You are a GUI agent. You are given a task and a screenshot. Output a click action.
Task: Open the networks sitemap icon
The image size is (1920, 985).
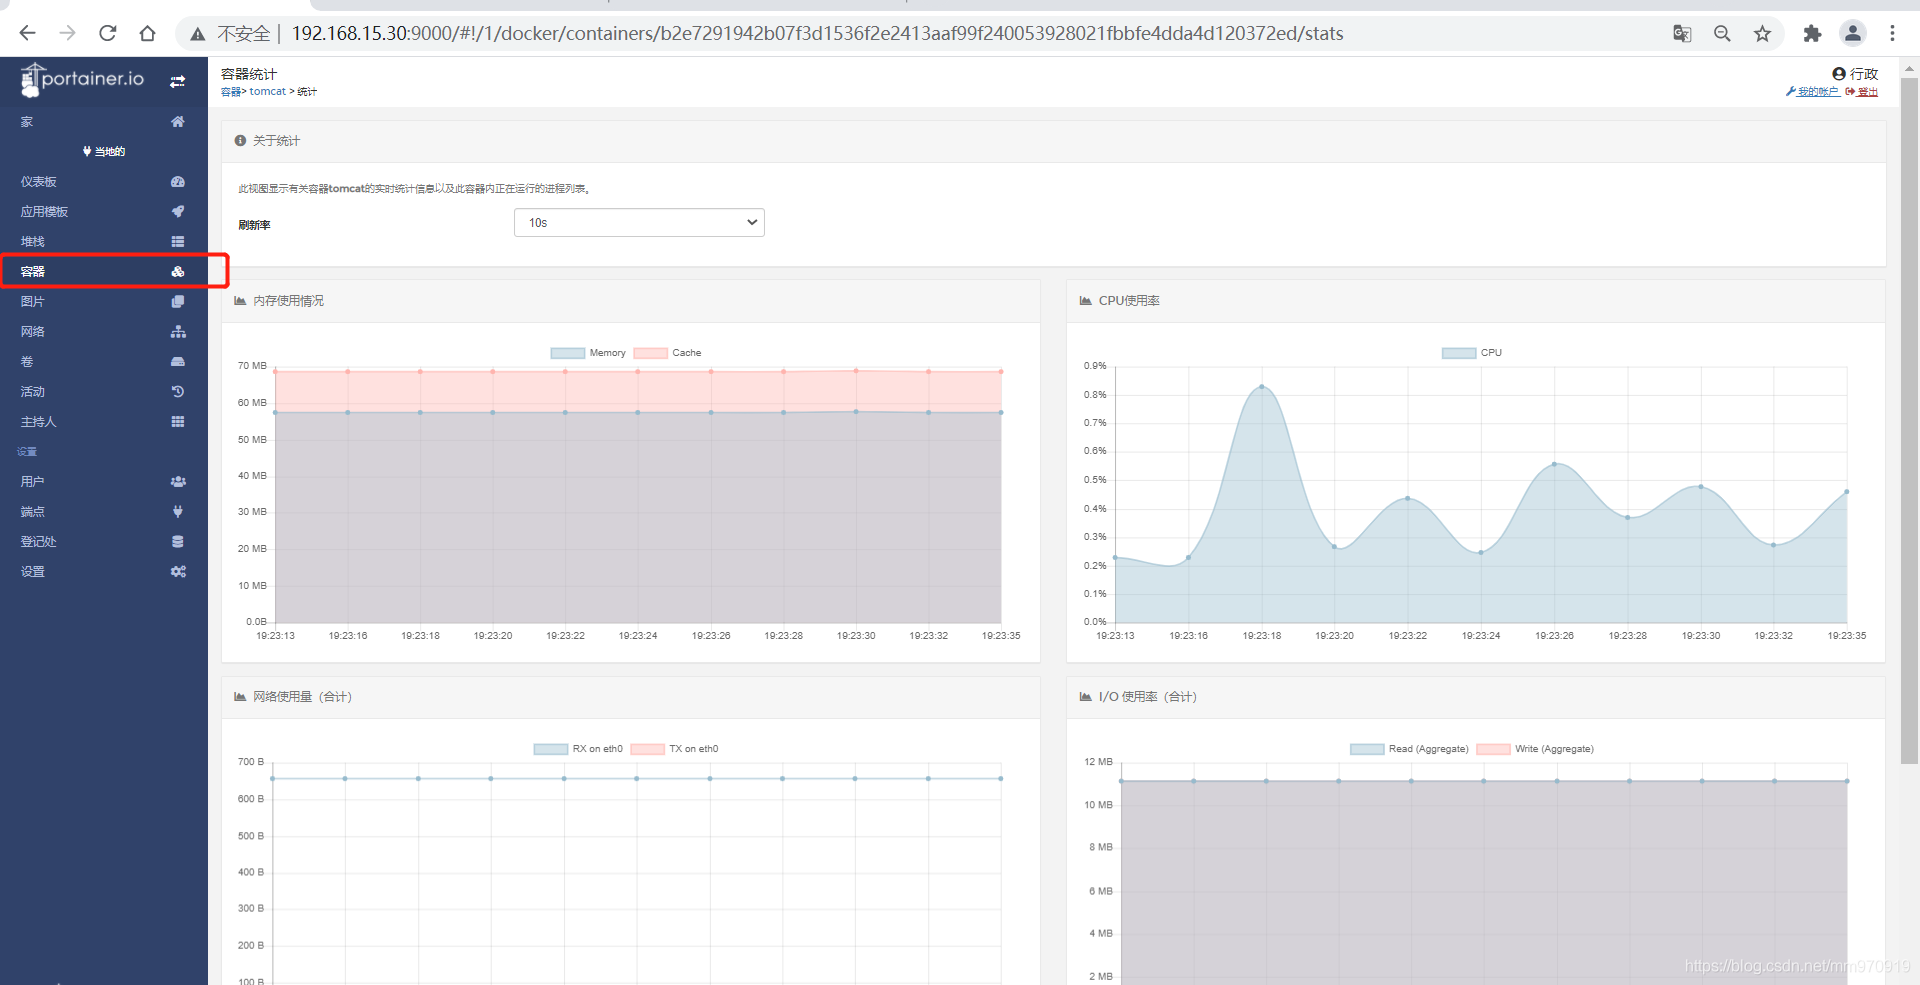177,332
